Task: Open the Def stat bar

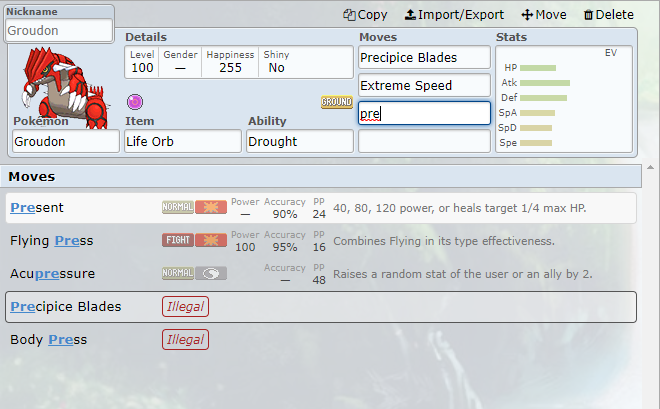Action: (x=543, y=98)
